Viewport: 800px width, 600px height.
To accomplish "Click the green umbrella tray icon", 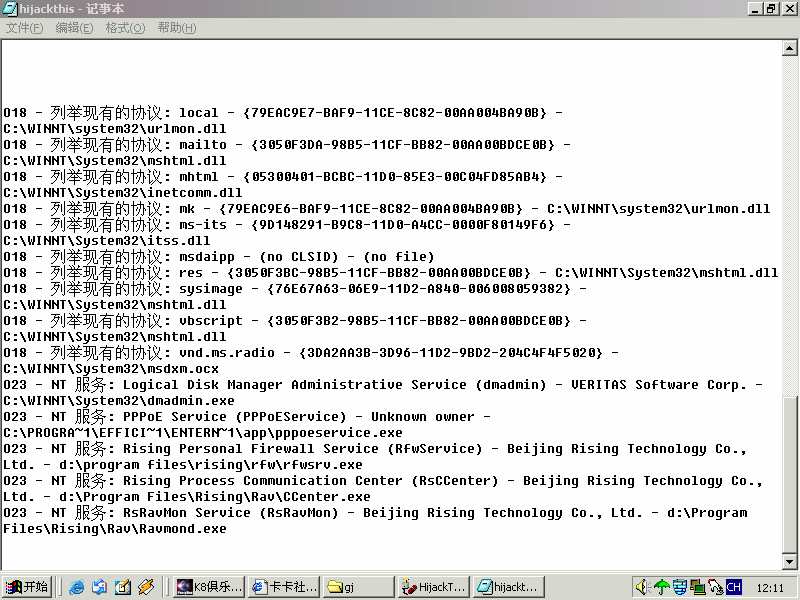I will (662, 587).
